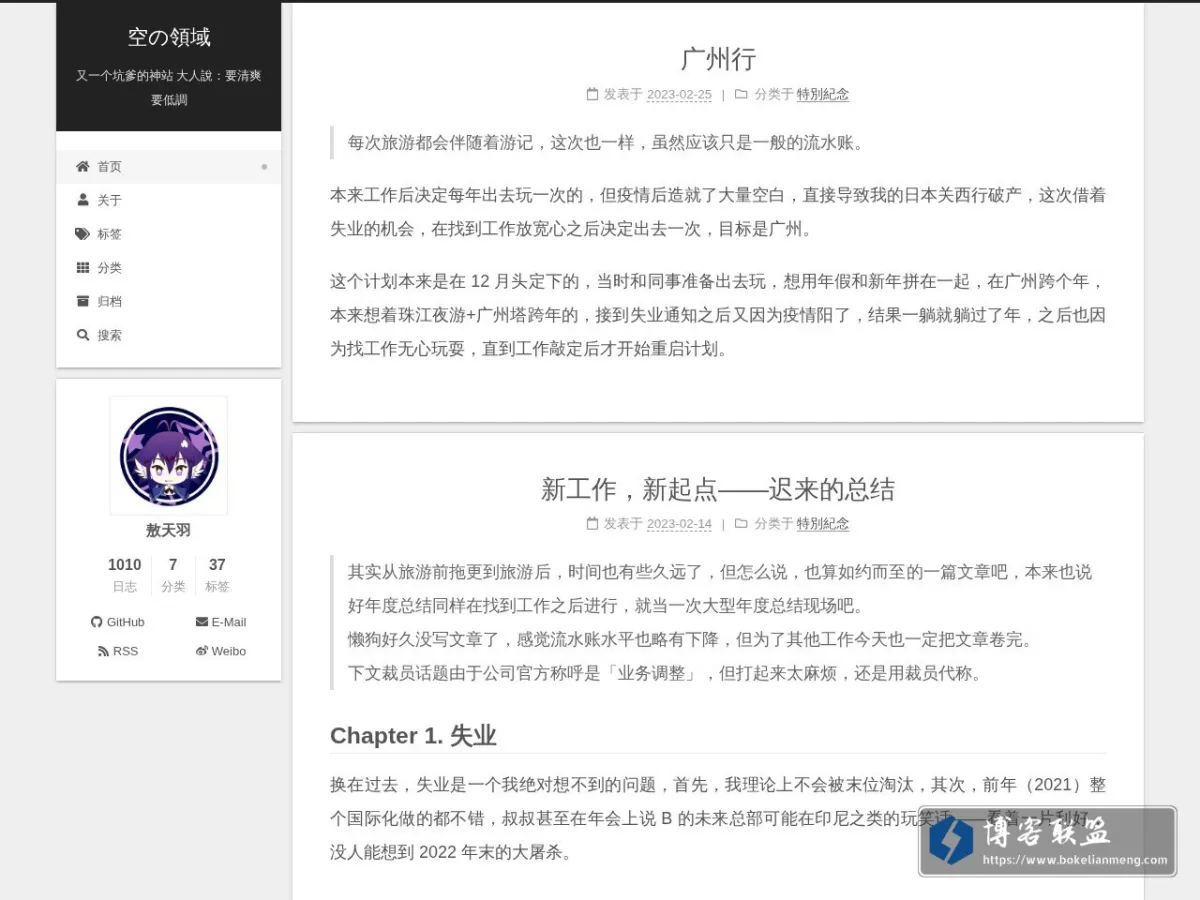Click the 7 分类 category count
The image size is (1200, 900).
click(173, 575)
